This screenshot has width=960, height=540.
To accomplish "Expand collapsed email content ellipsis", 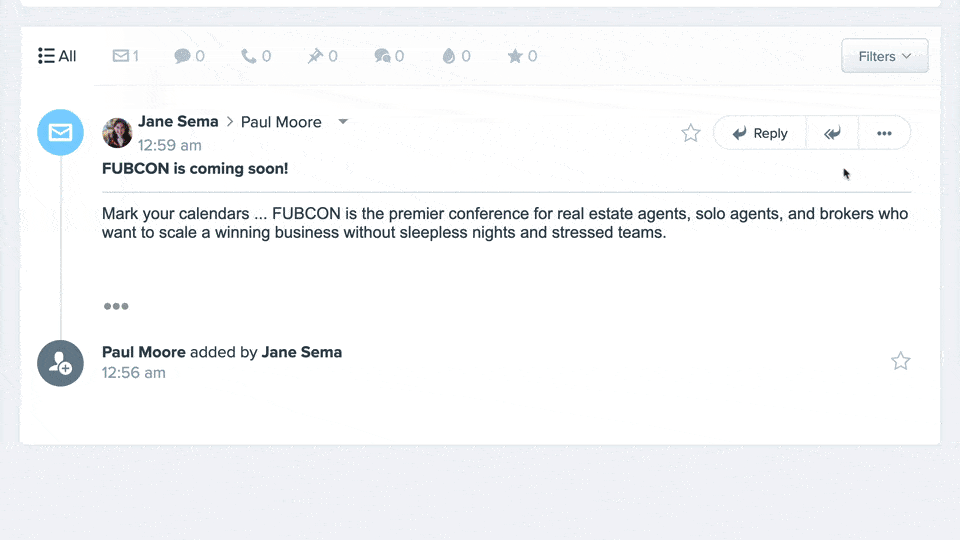I will (x=116, y=306).
